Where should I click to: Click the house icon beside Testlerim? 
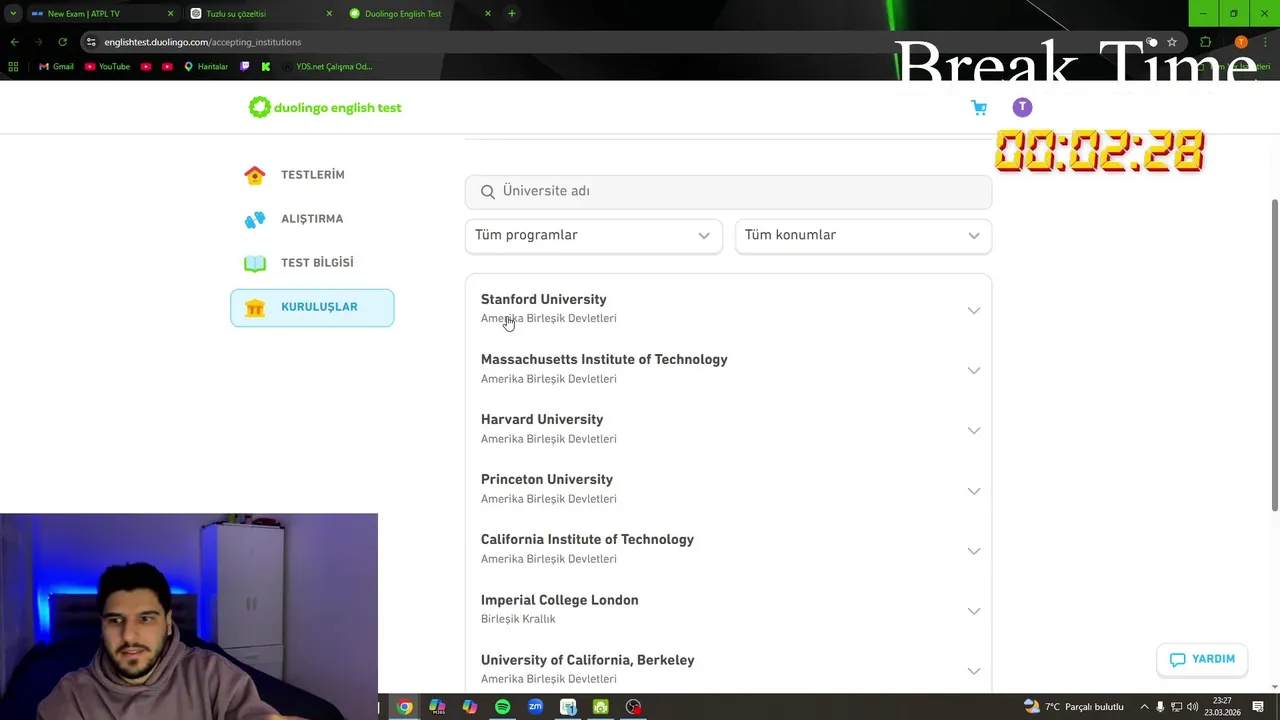255,175
